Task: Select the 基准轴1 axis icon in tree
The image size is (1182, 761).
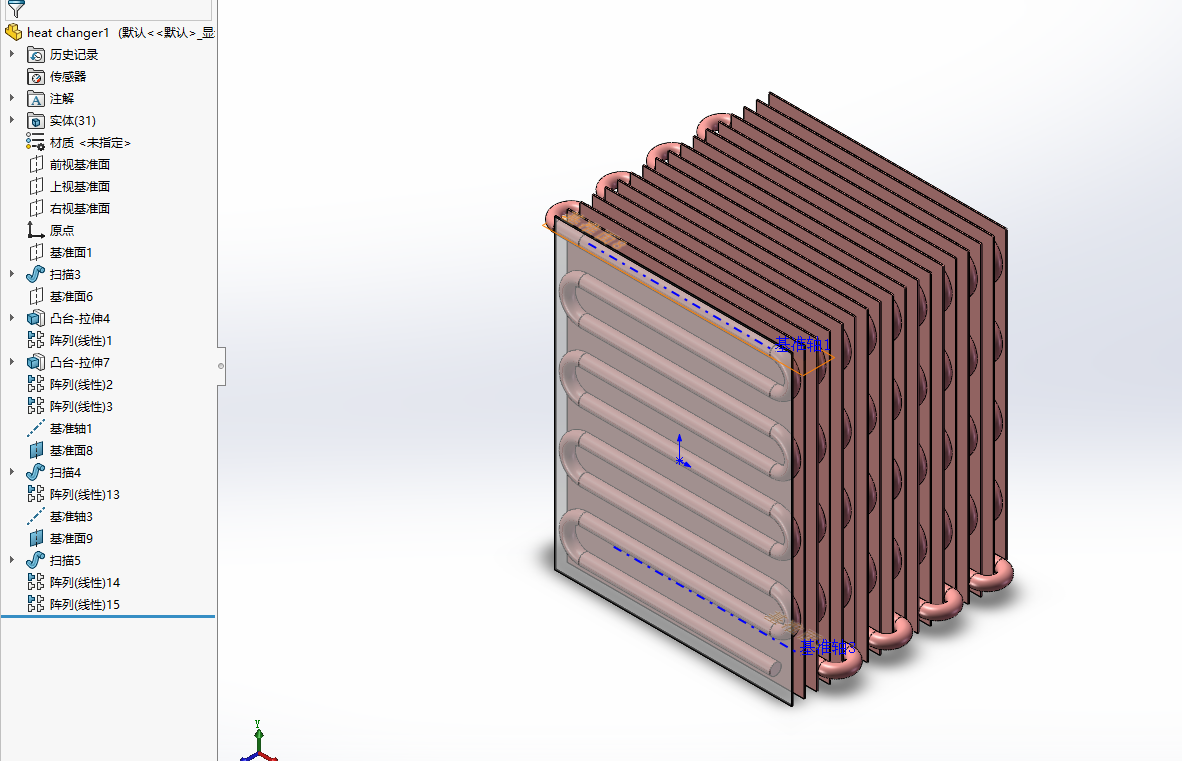Action: tap(35, 428)
